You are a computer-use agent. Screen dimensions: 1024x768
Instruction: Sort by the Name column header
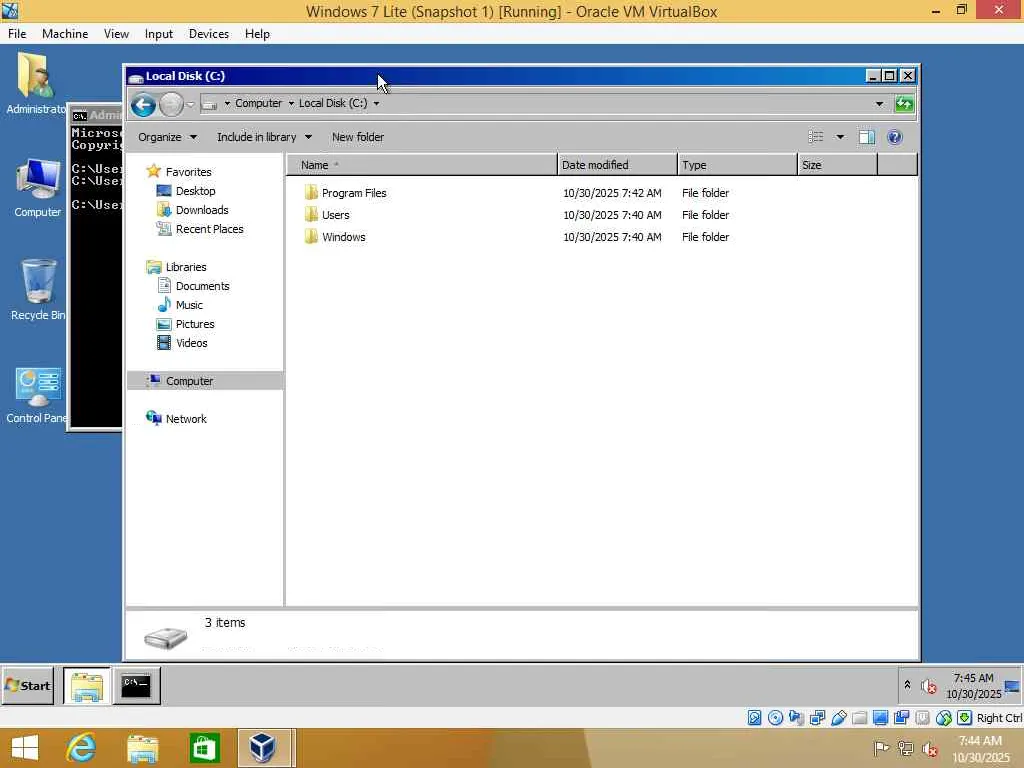(x=422, y=165)
